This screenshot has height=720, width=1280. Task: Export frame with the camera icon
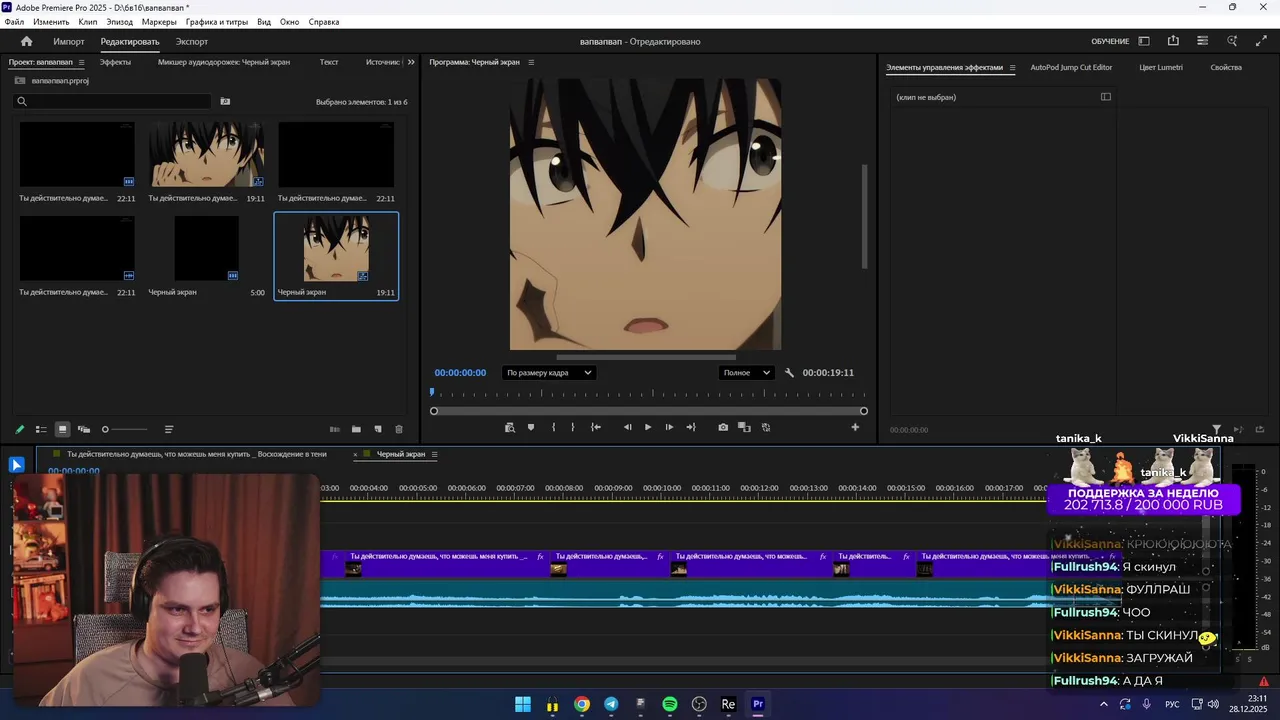(723, 427)
